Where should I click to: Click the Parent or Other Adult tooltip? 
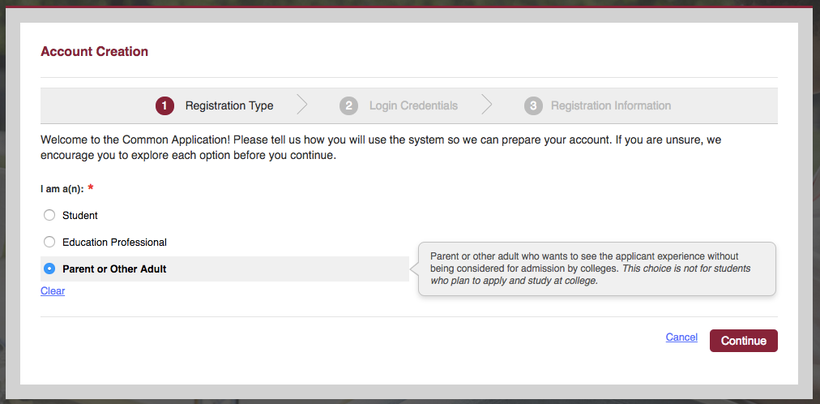coord(596,269)
